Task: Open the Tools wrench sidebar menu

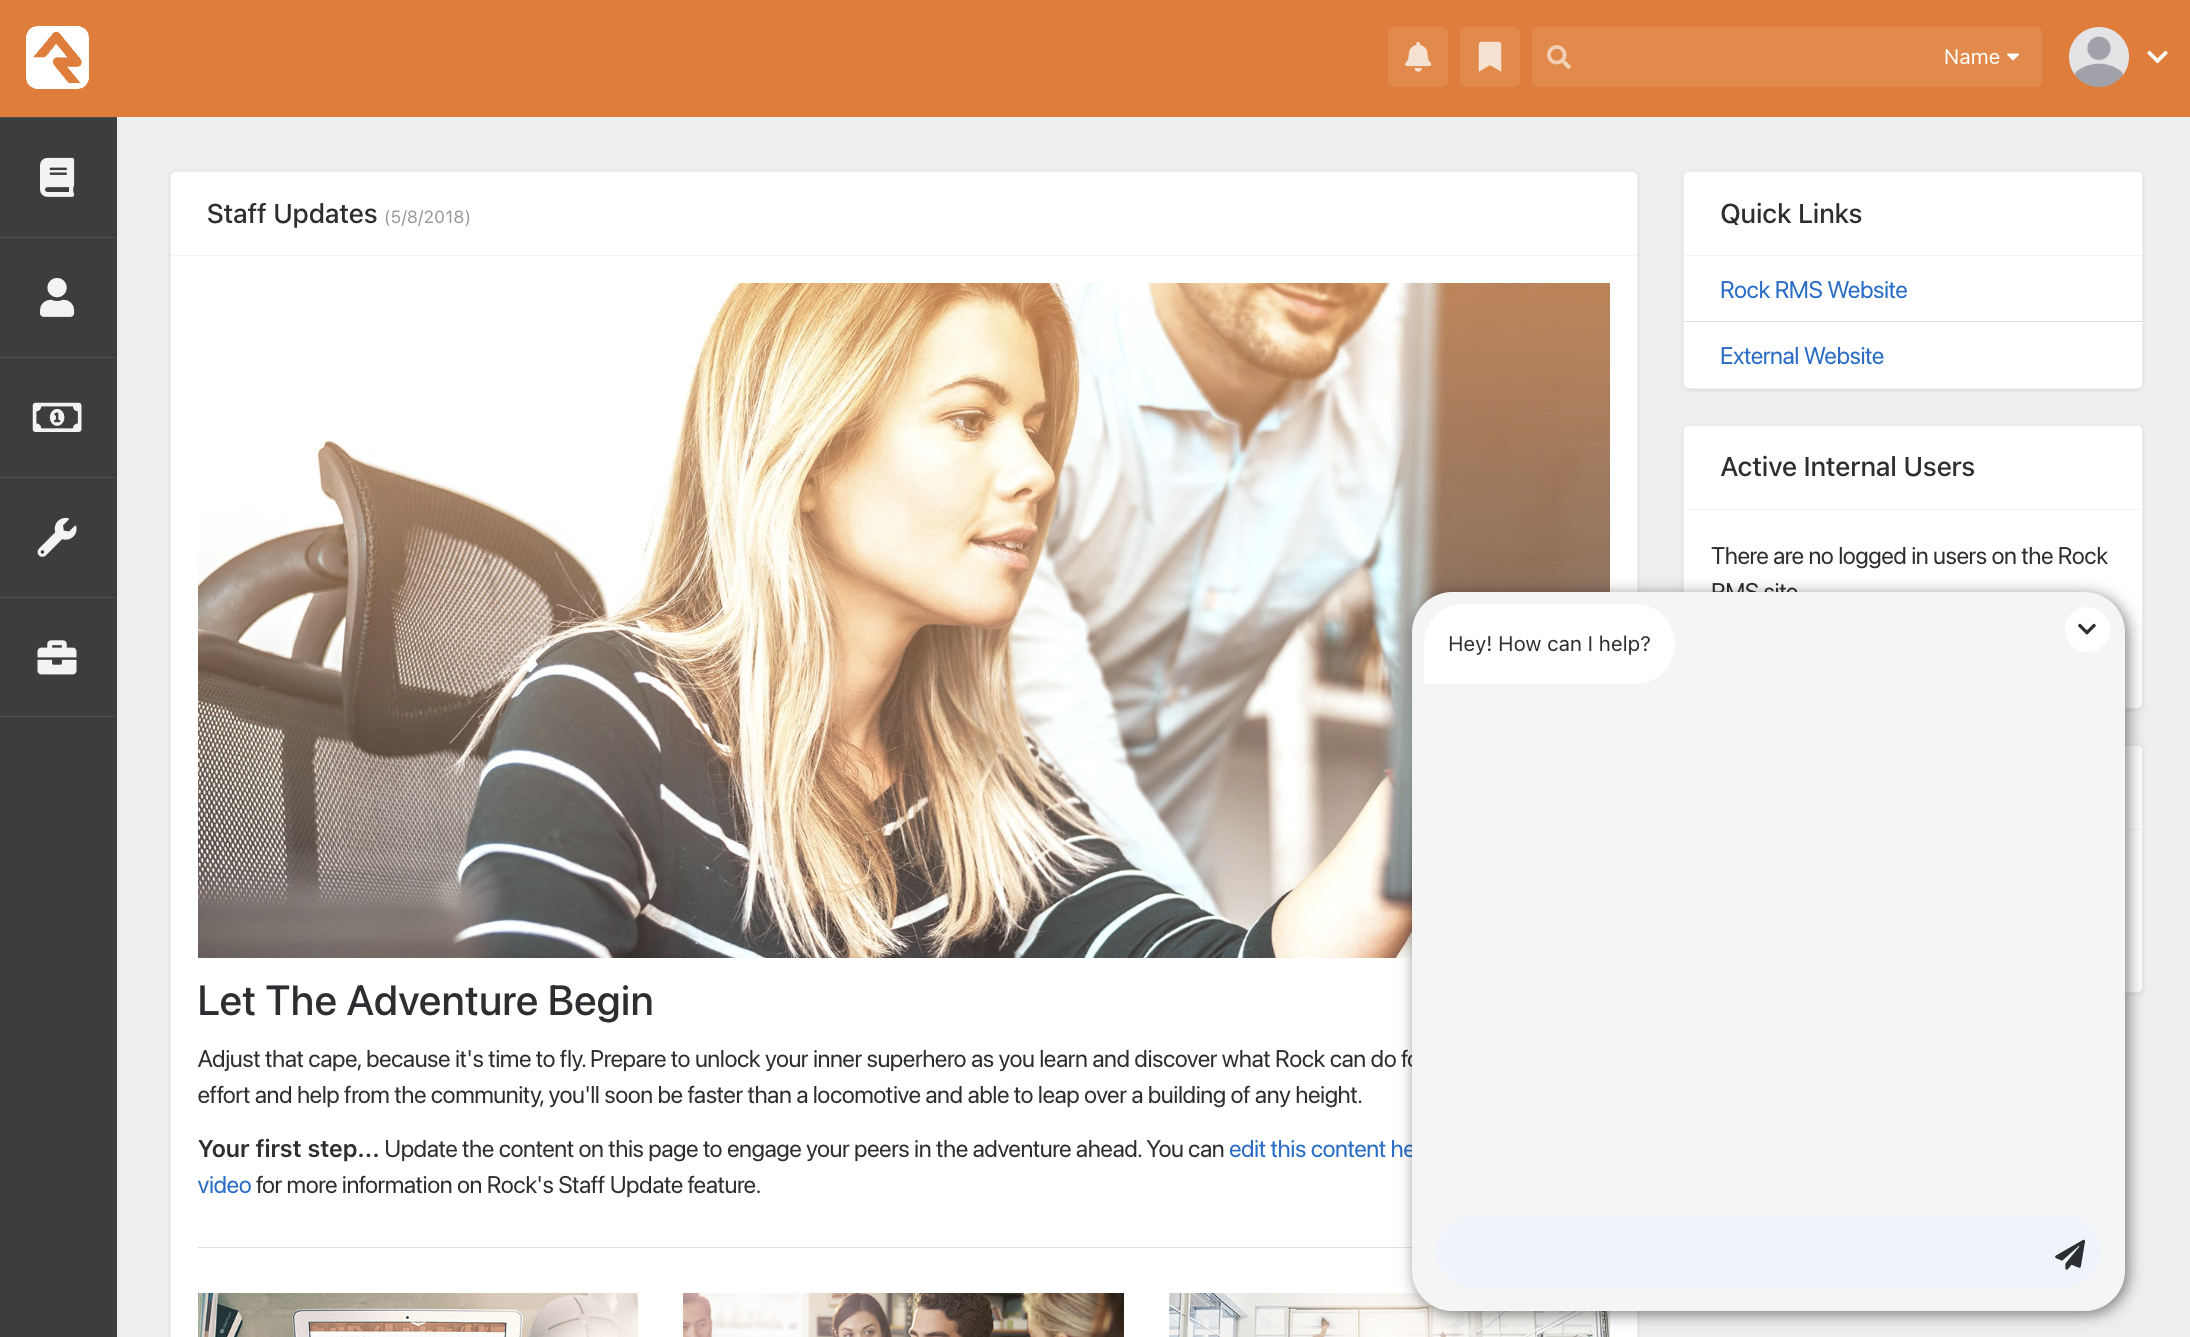Action: [x=57, y=537]
